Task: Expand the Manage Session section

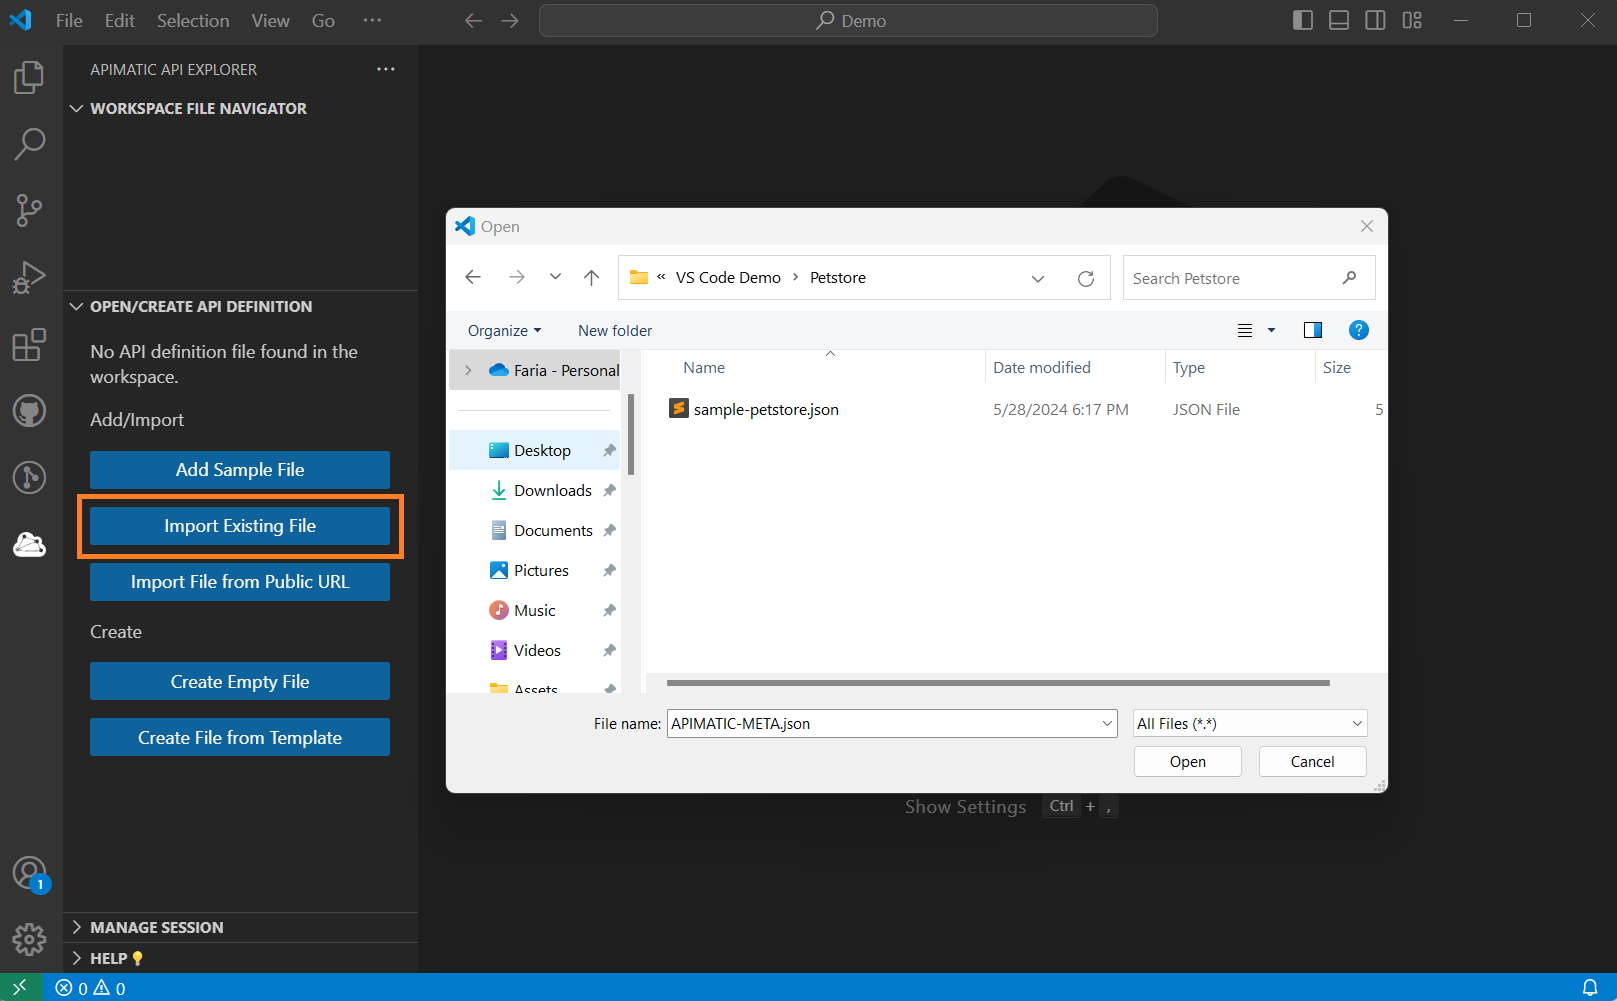Action: [76, 927]
